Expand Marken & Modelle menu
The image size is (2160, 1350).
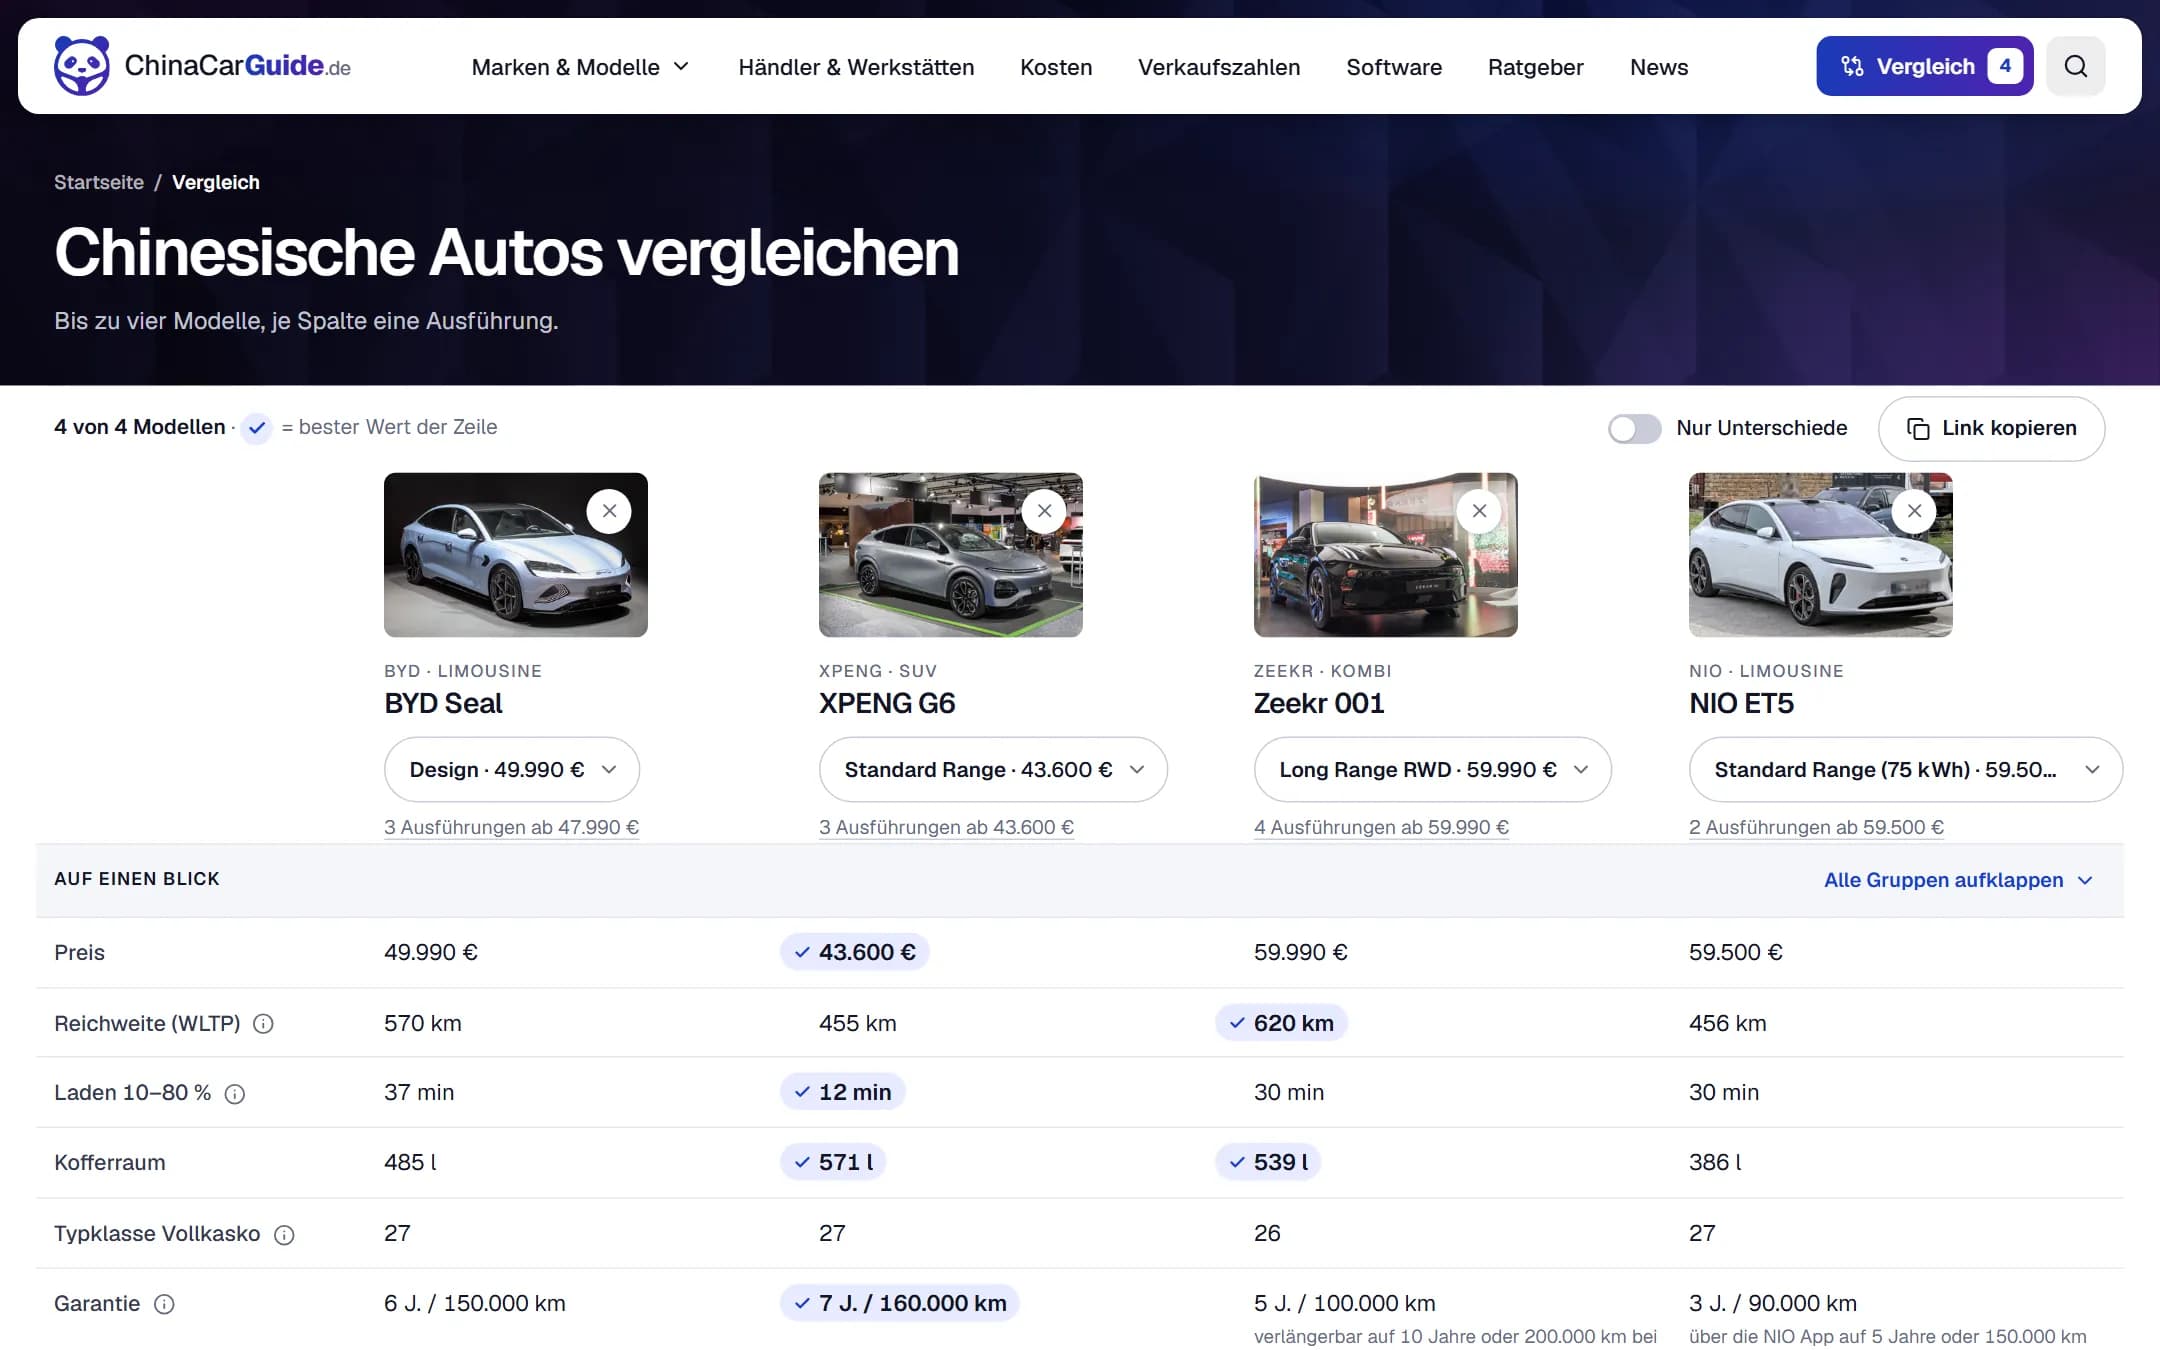(580, 67)
